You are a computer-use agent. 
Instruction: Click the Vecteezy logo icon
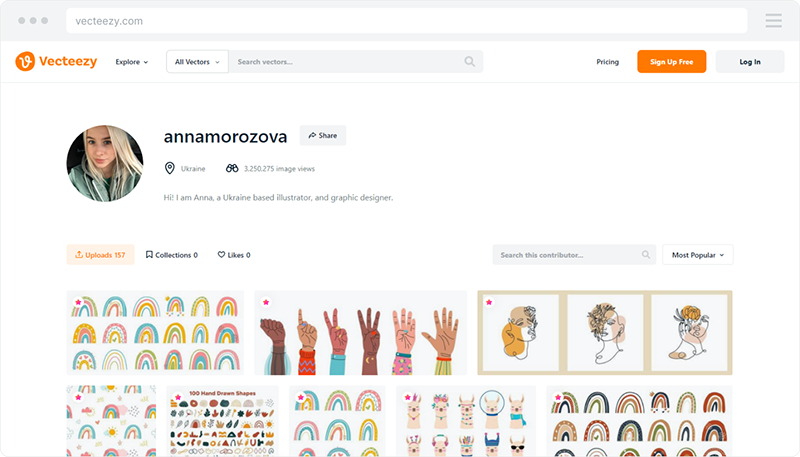tap(25, 61)
